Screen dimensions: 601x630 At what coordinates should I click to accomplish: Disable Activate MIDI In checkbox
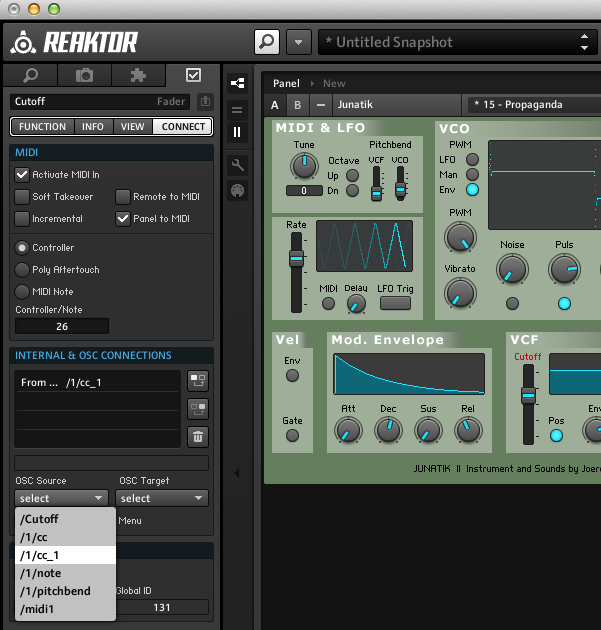pyautogui.click(x=22, y=174)
